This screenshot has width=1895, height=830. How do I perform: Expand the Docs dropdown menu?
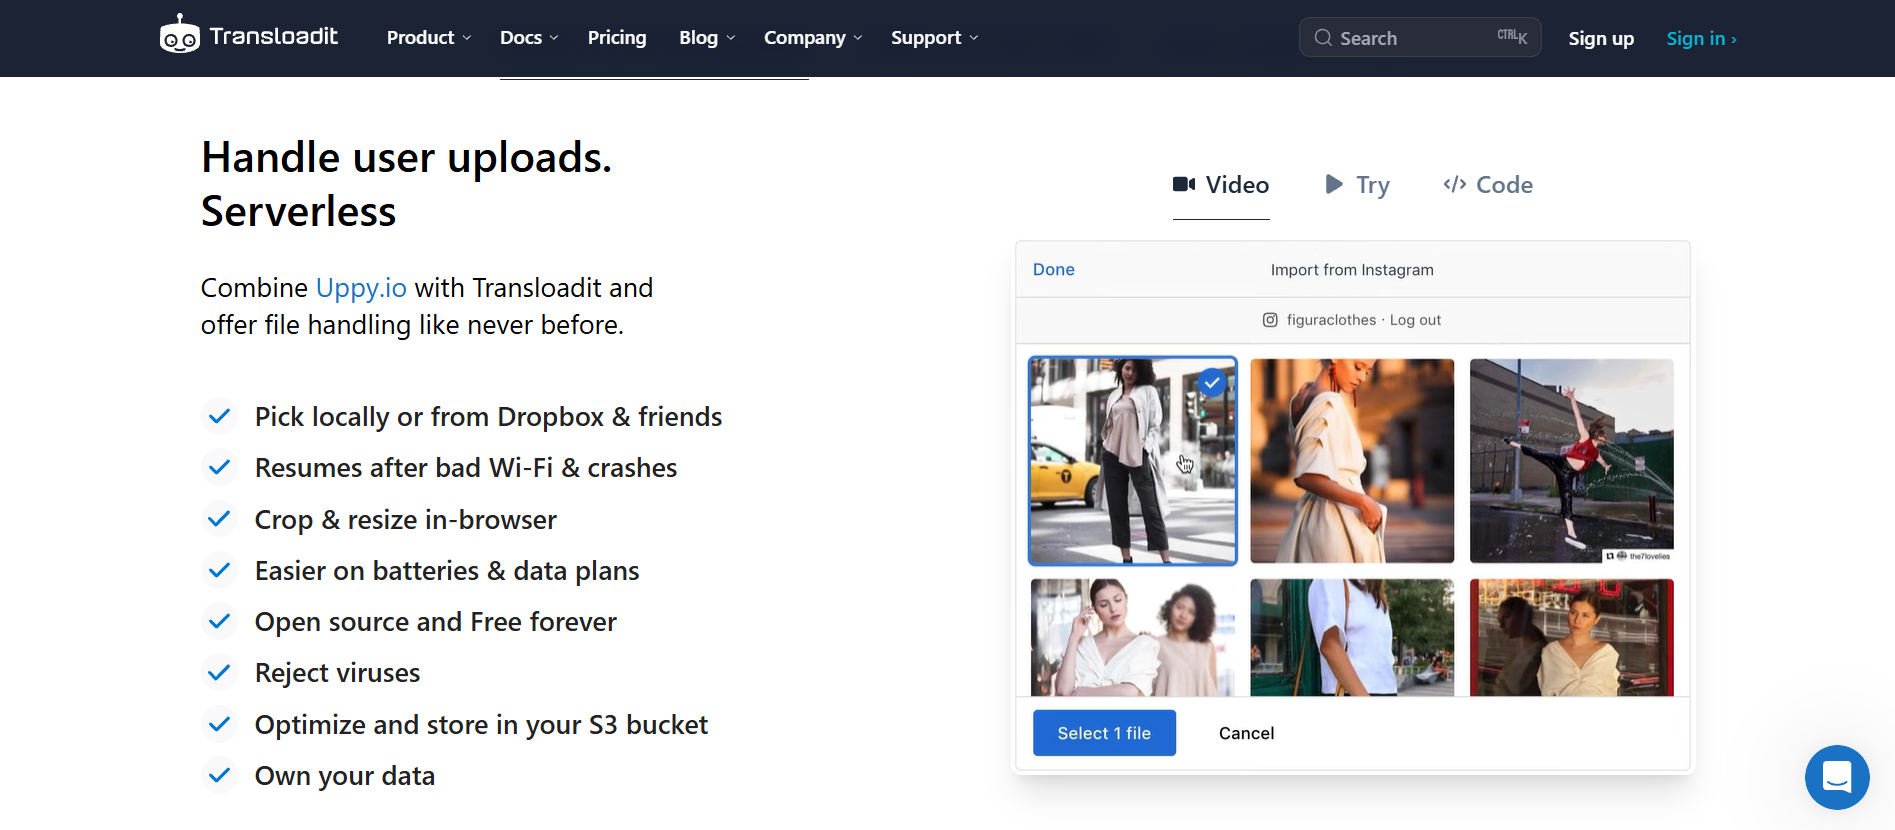(528, 38)
